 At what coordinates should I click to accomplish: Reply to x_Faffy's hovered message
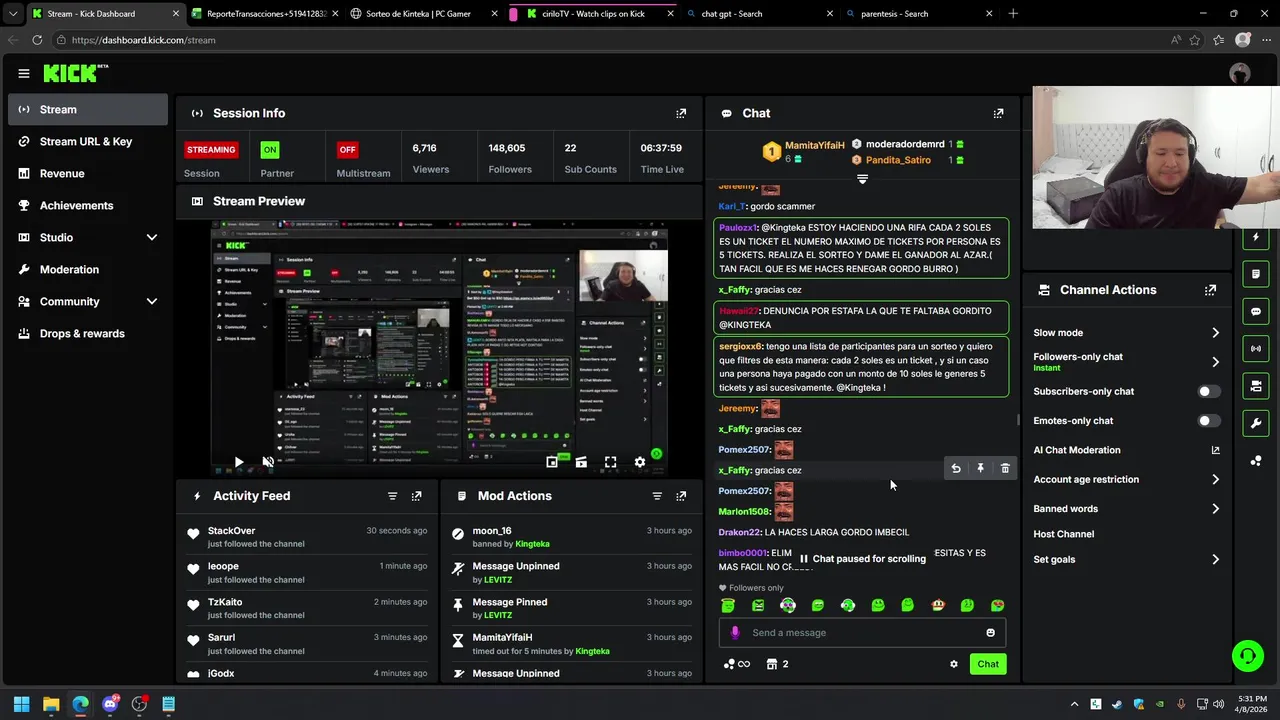pyautogui.click(x=956, y=468)
